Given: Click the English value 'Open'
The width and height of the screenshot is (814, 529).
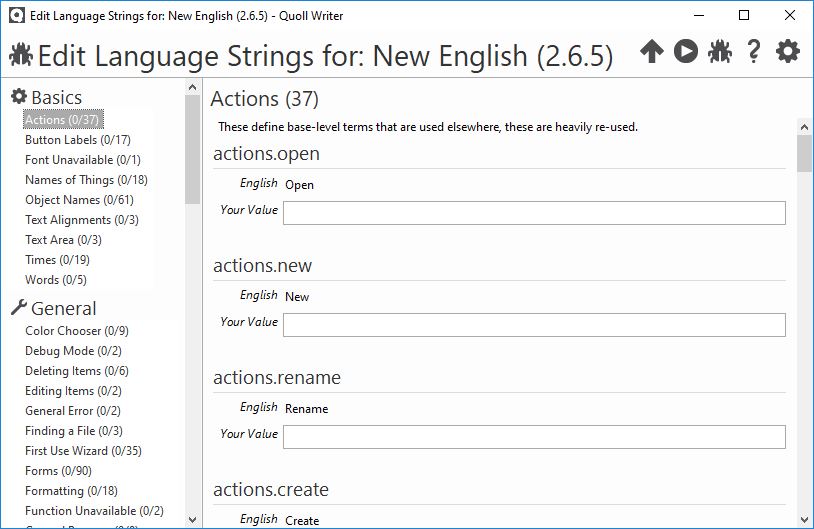Looking at the screenshot, I should [x=299, y=185].
